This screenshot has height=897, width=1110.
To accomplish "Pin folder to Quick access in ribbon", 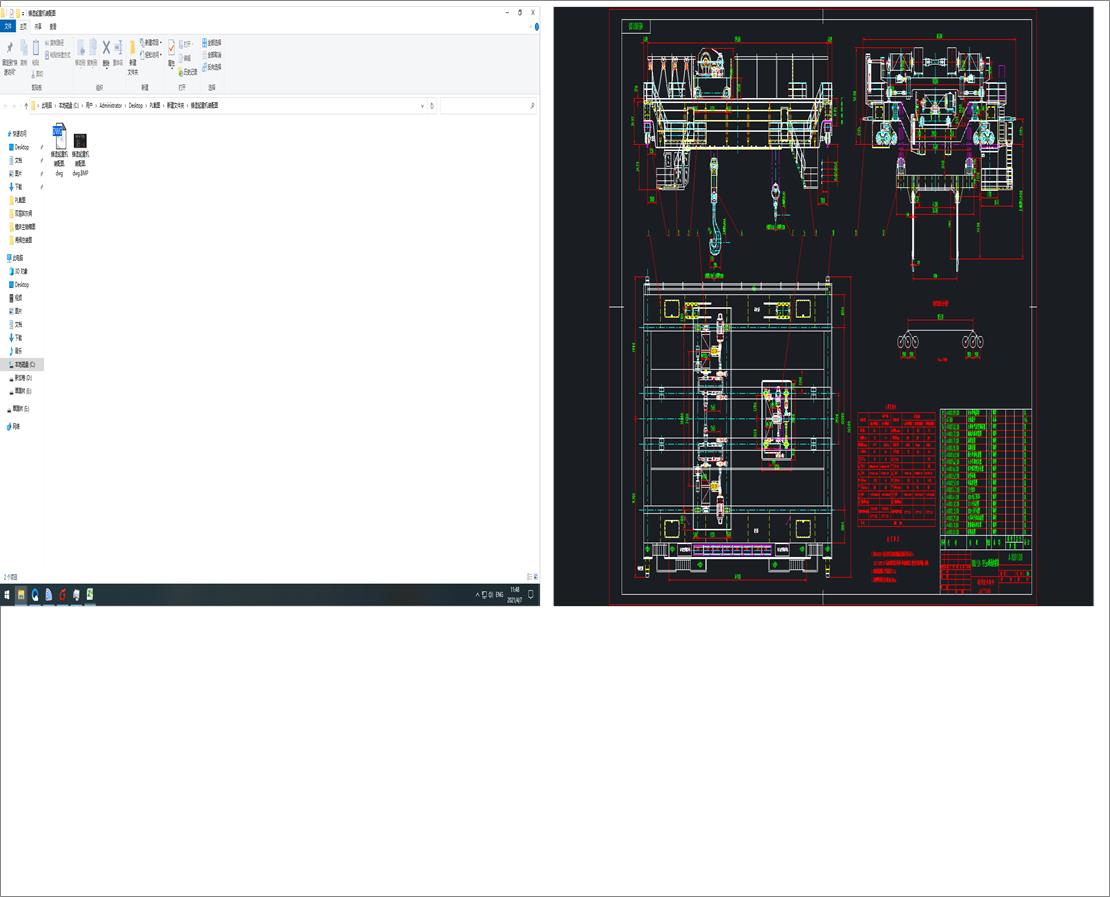I will click(x=10, y=57).
